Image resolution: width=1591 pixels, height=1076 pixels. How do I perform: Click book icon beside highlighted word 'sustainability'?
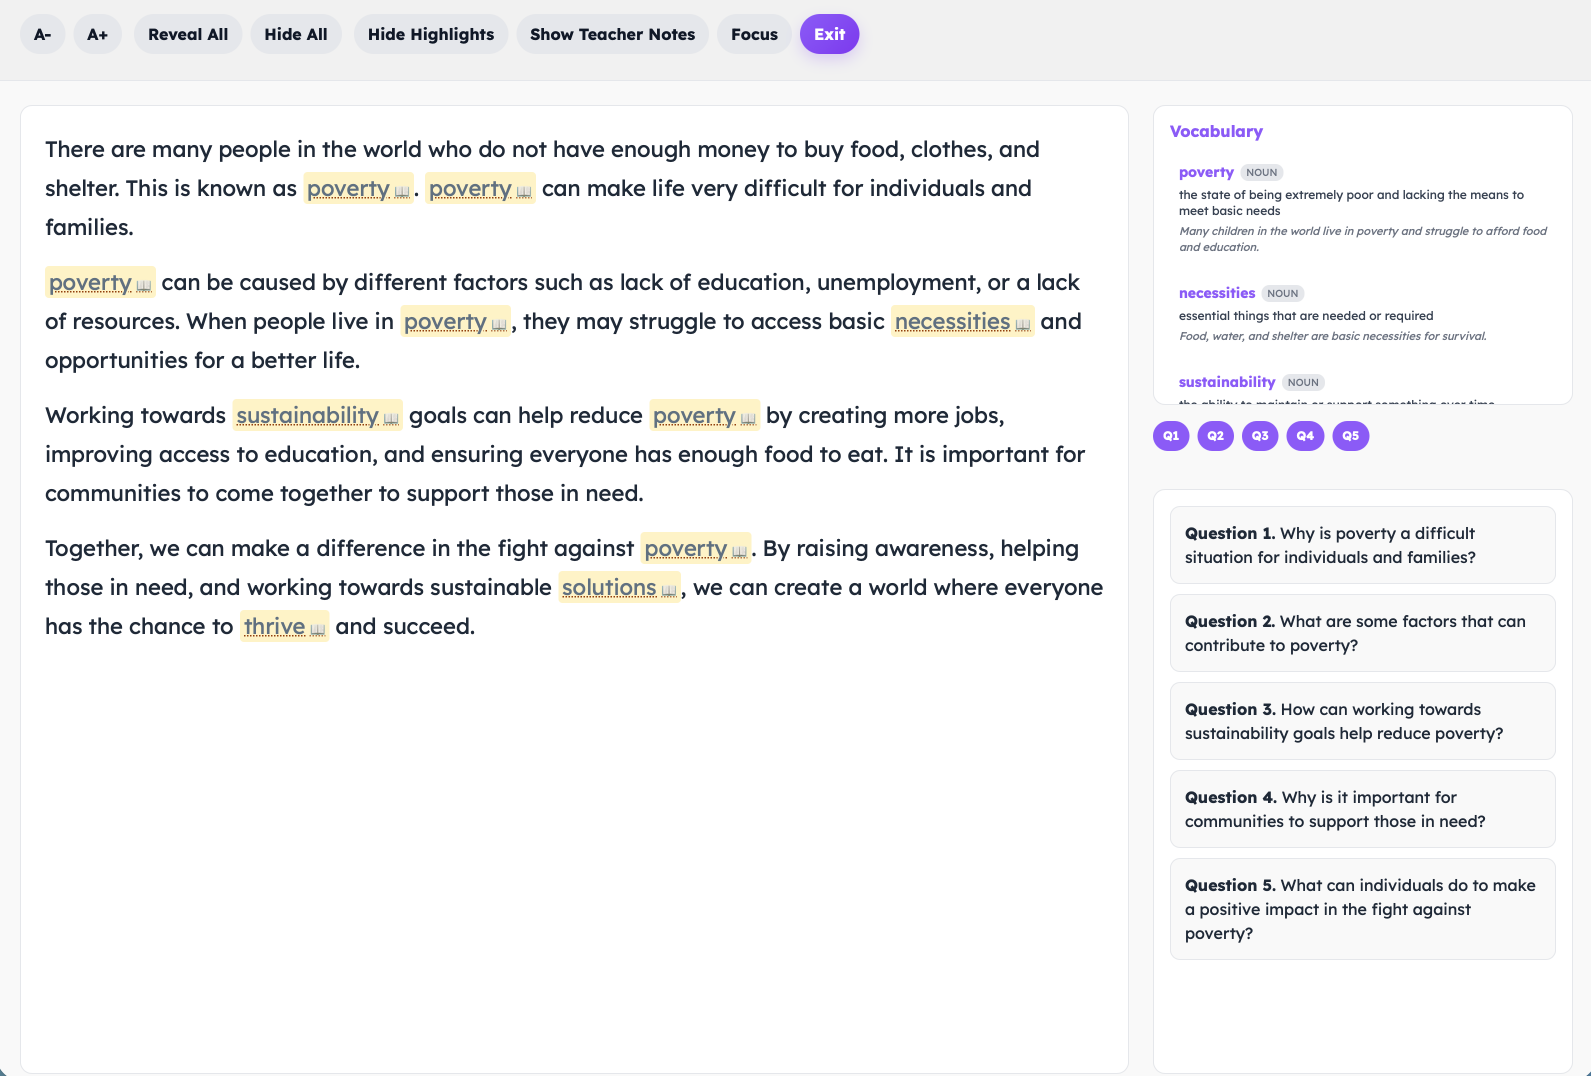[391, 418]
